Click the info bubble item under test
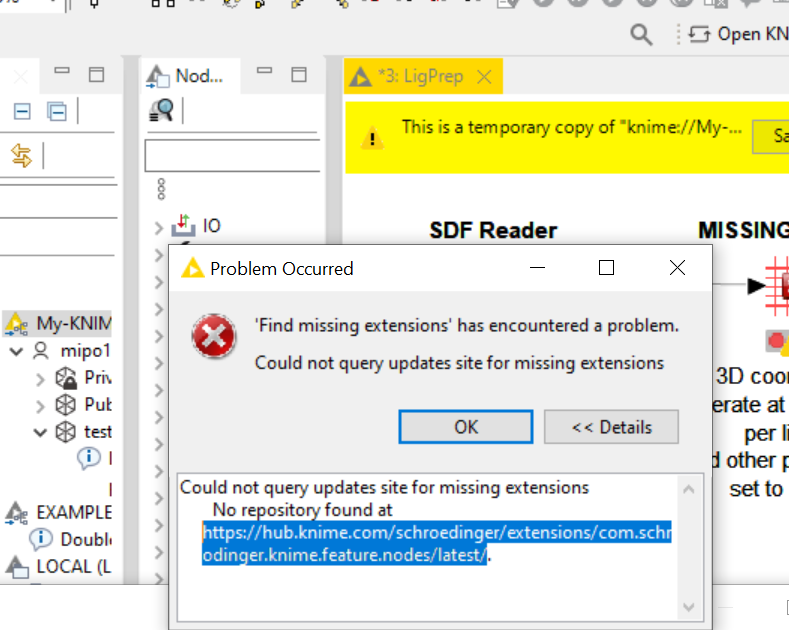The width and height of the screenshot is (789, 630). click(89, 458)
